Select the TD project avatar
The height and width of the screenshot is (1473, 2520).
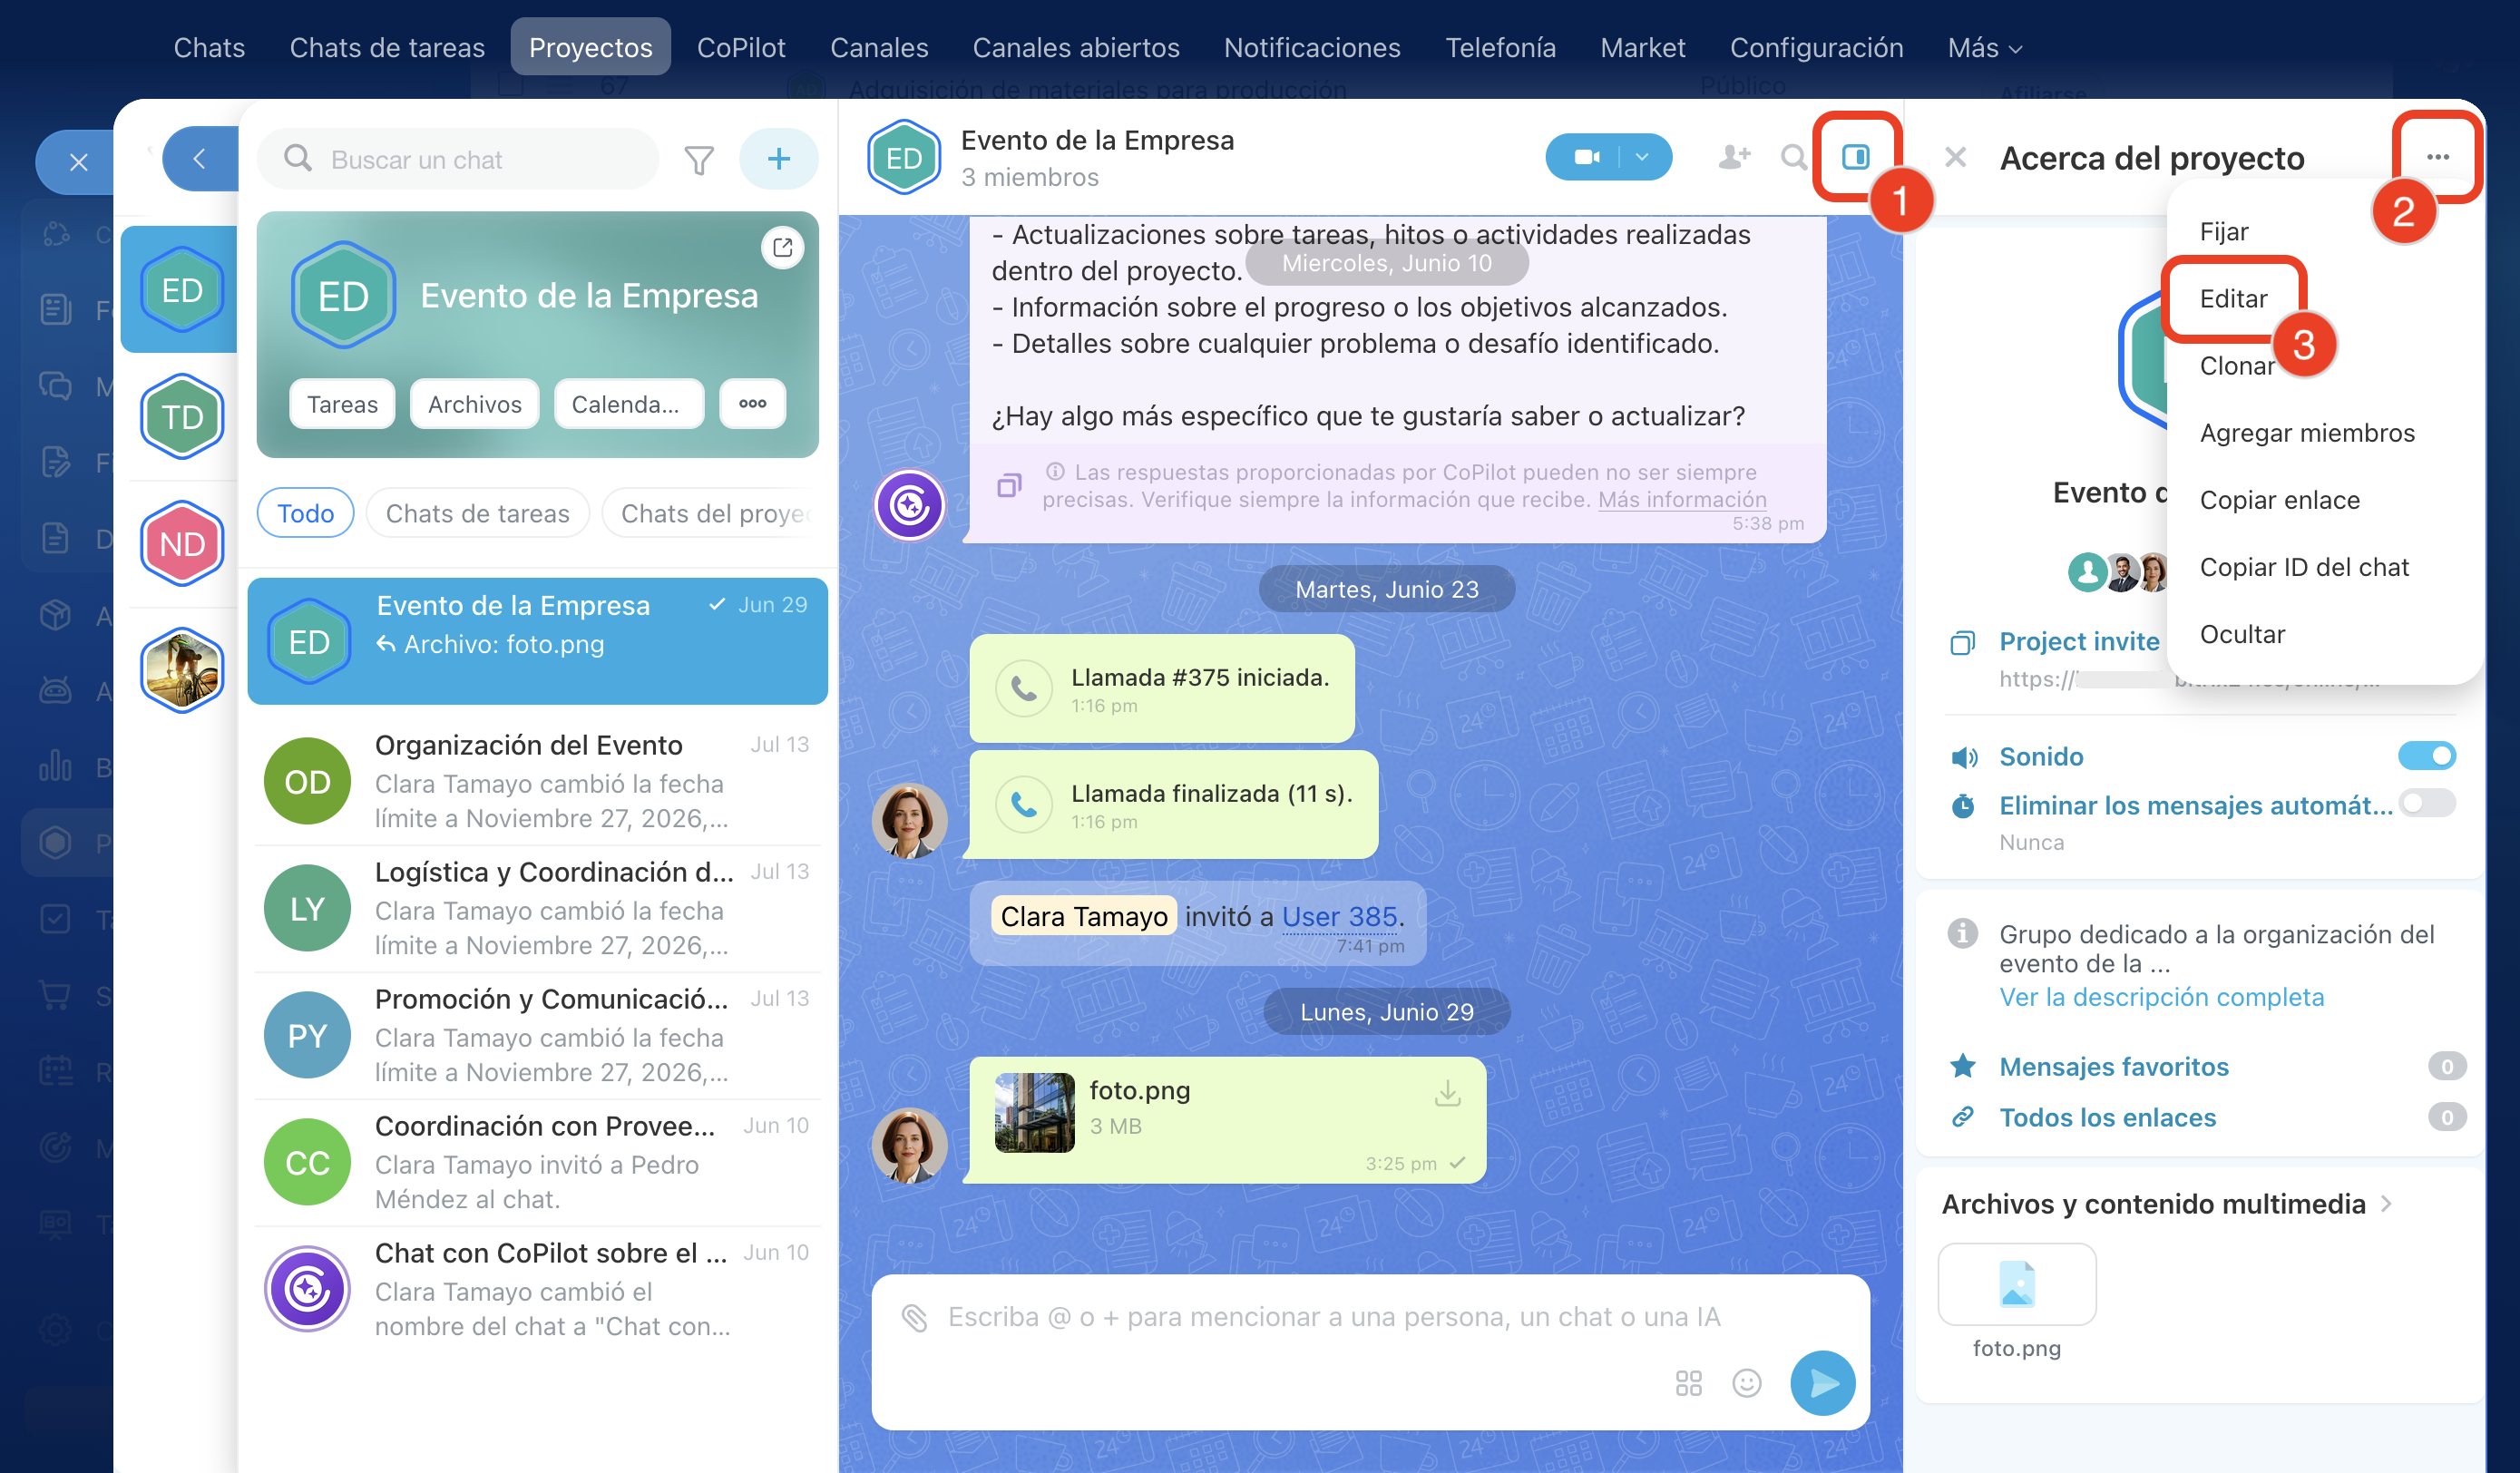click(182, 417)
